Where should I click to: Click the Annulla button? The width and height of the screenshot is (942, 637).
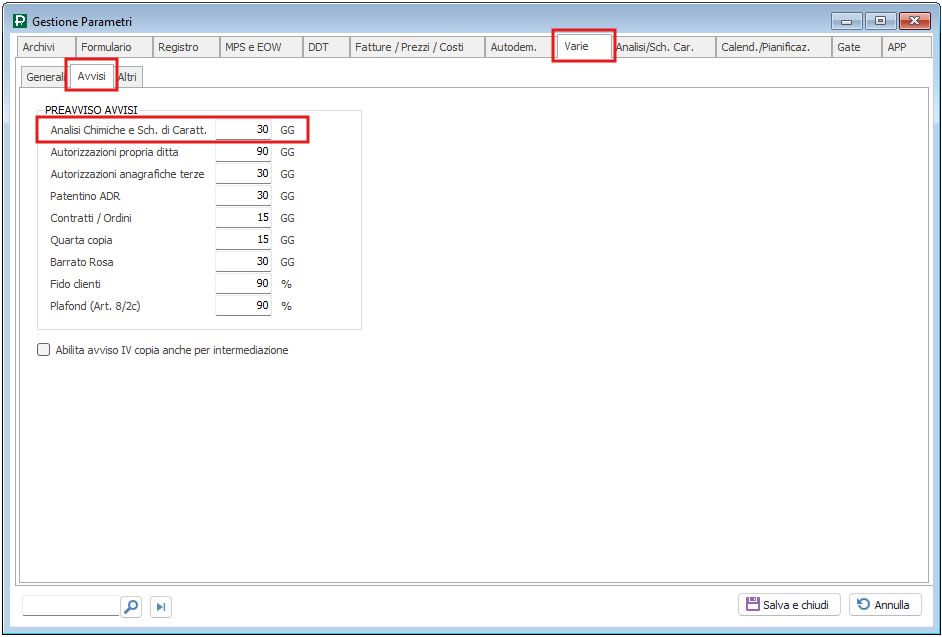tap(885, 605)
